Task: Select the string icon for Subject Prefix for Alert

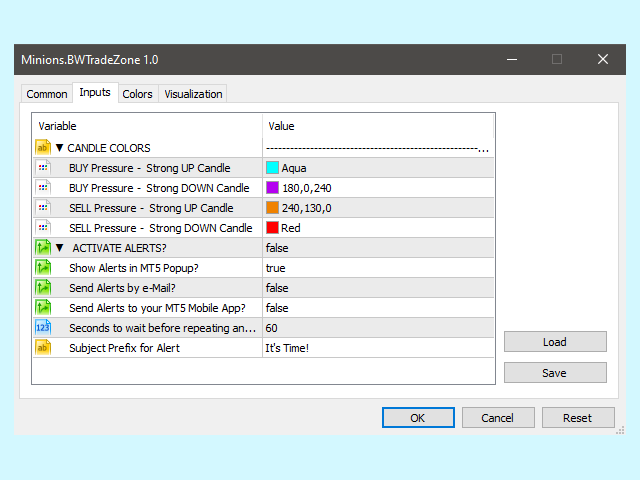Action: coord(43,348)
